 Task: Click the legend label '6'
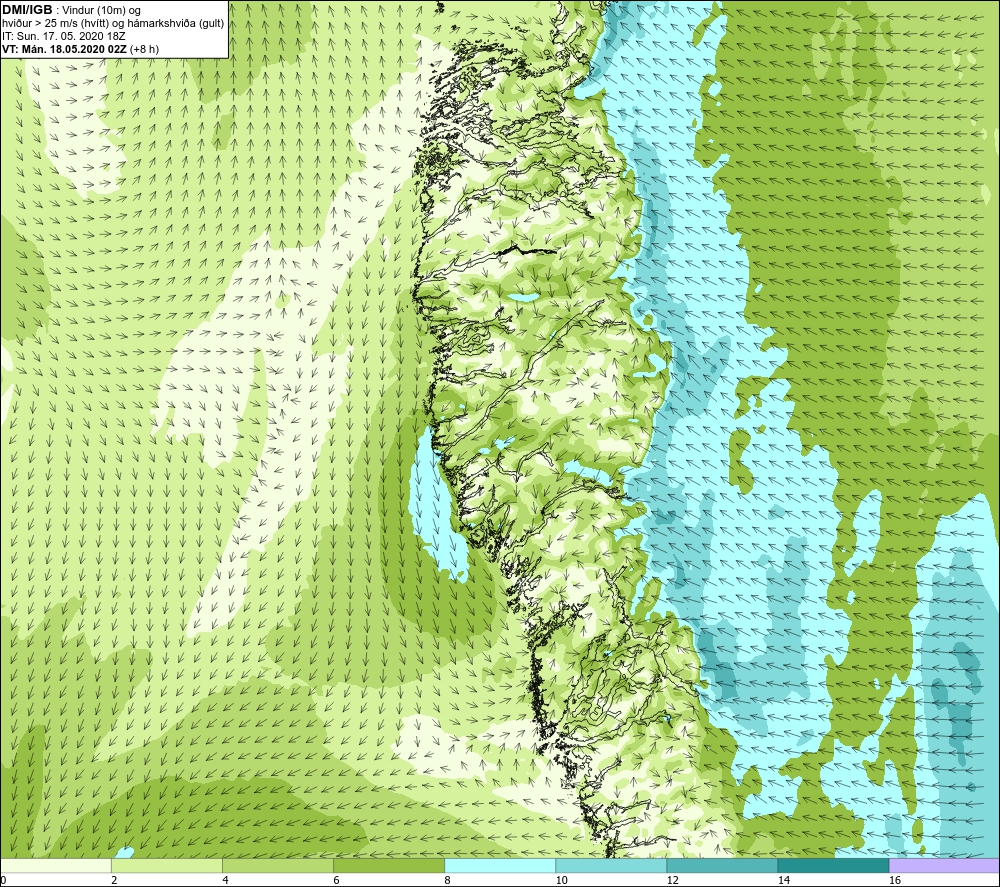(337, 881)
